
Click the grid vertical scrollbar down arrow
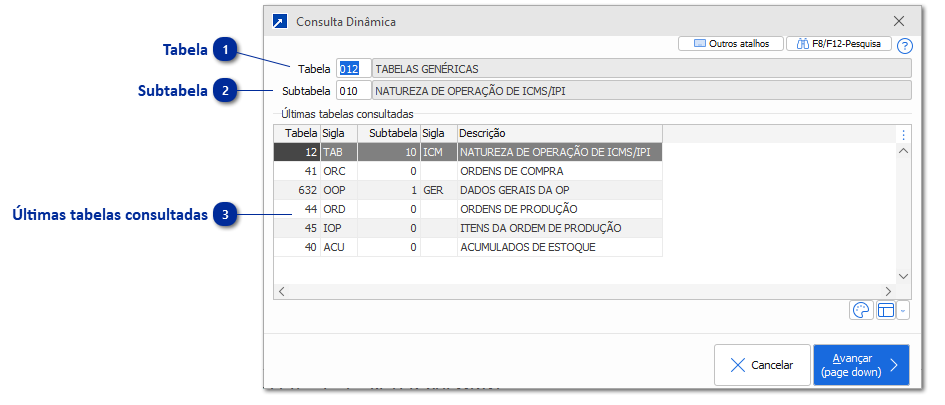point(903,275)
